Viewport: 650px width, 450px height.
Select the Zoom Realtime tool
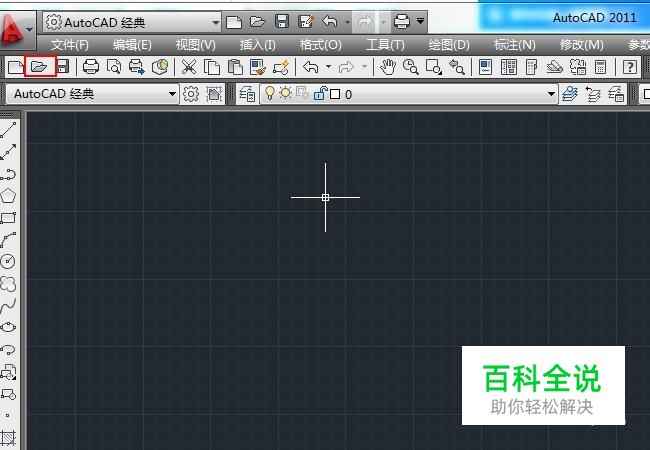click(x=410, y=67)
